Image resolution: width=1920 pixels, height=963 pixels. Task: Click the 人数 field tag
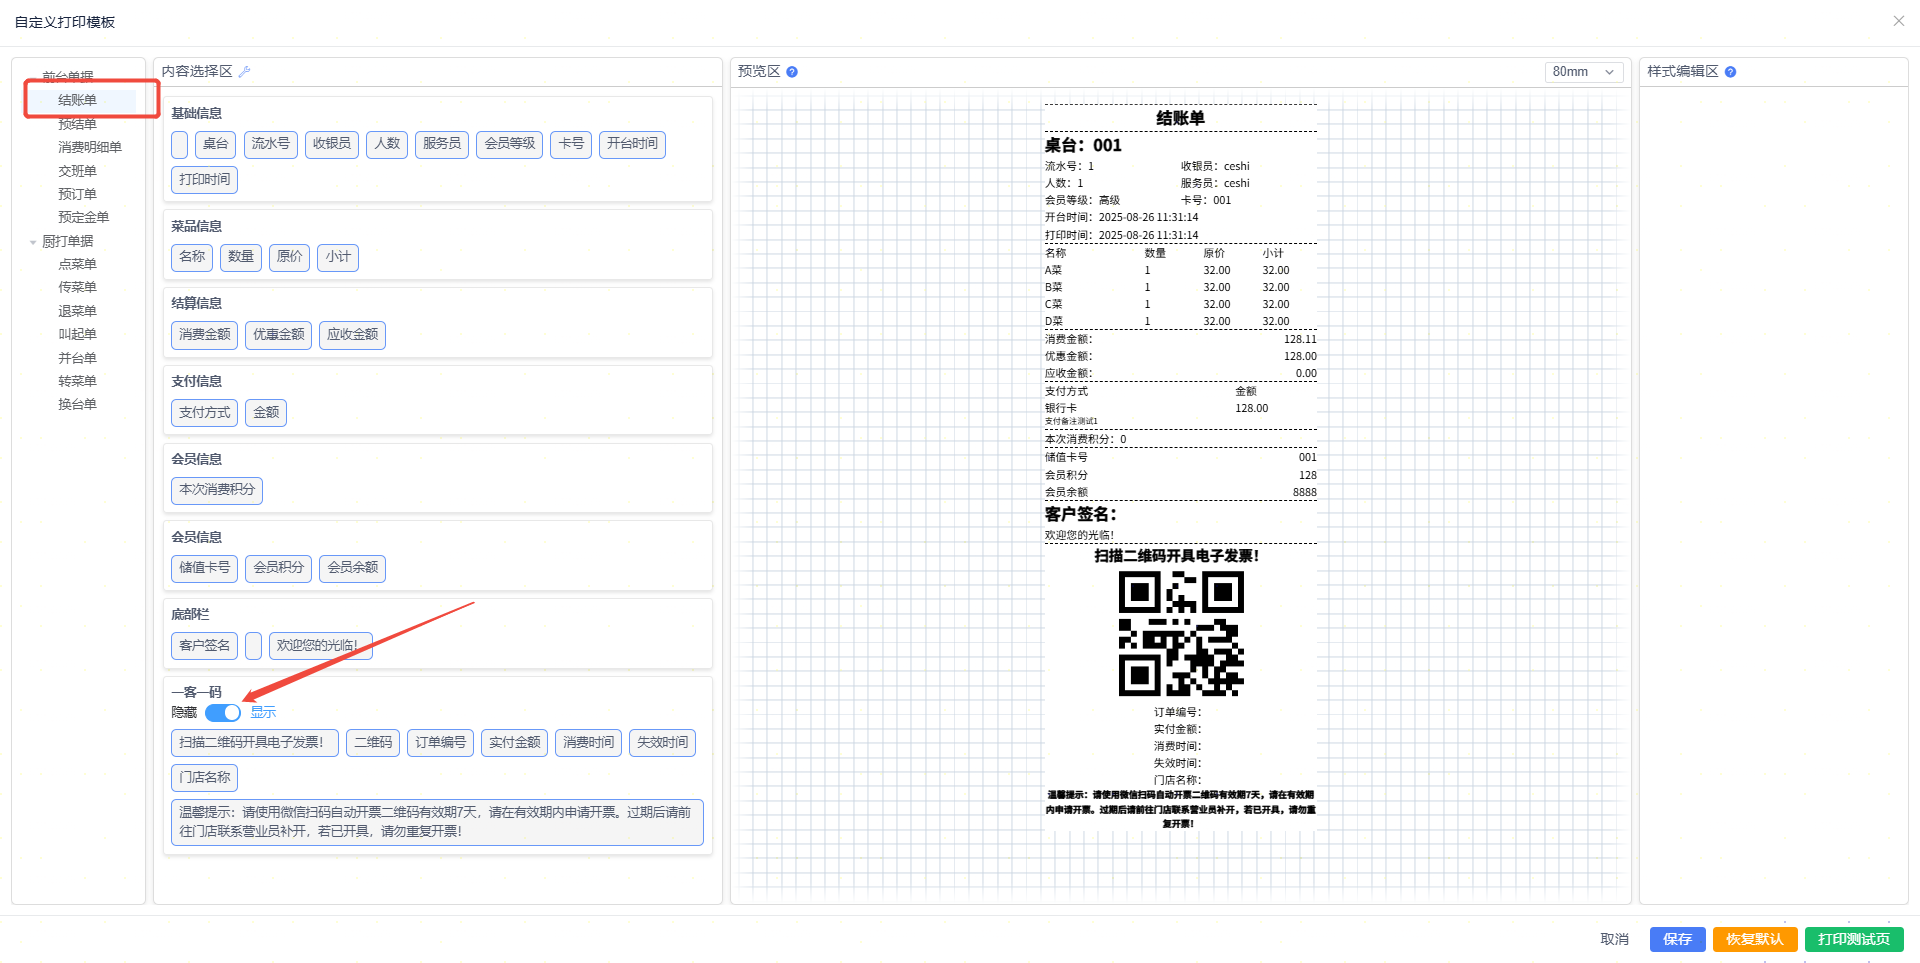click(x=387, y=144)
